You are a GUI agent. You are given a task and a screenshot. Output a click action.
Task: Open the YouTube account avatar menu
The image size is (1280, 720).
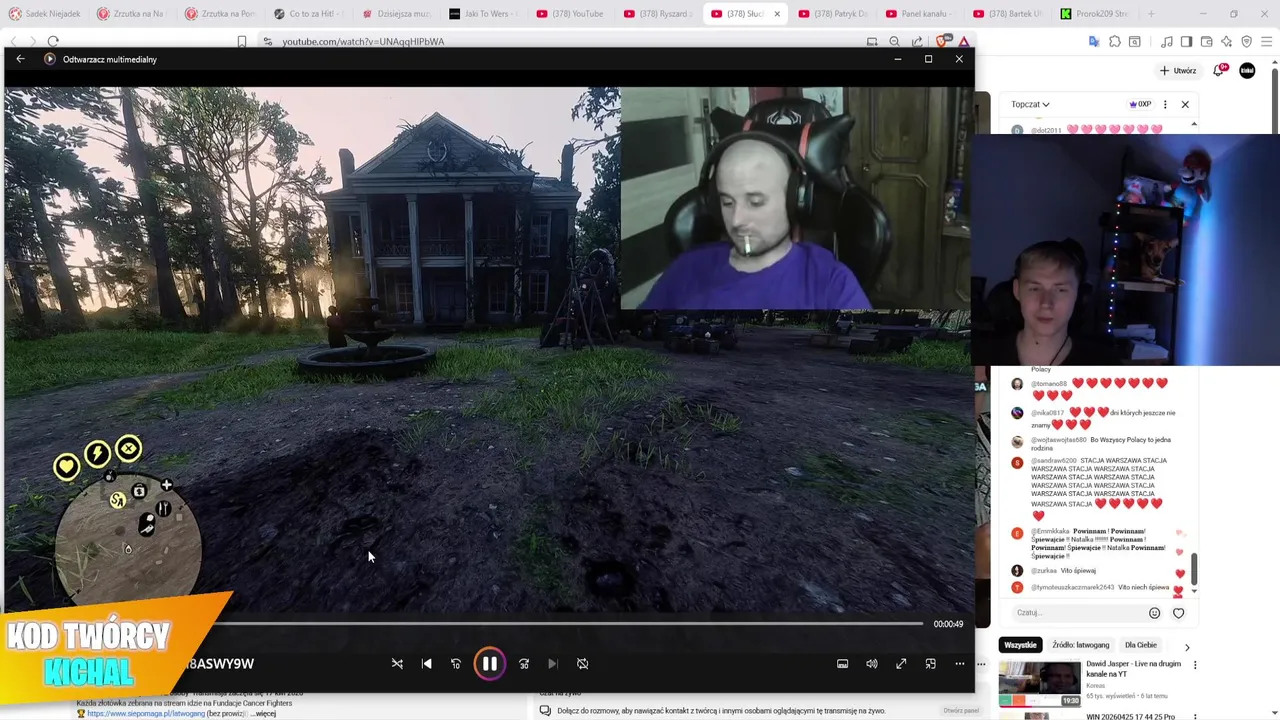coord(1247,71)
